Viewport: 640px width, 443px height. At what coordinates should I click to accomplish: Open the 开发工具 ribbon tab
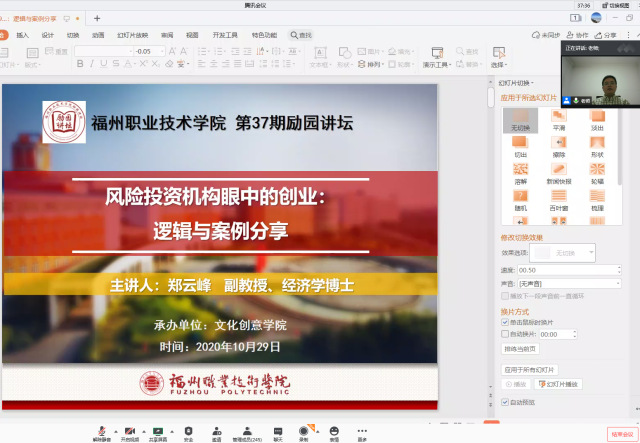[226, 35]
